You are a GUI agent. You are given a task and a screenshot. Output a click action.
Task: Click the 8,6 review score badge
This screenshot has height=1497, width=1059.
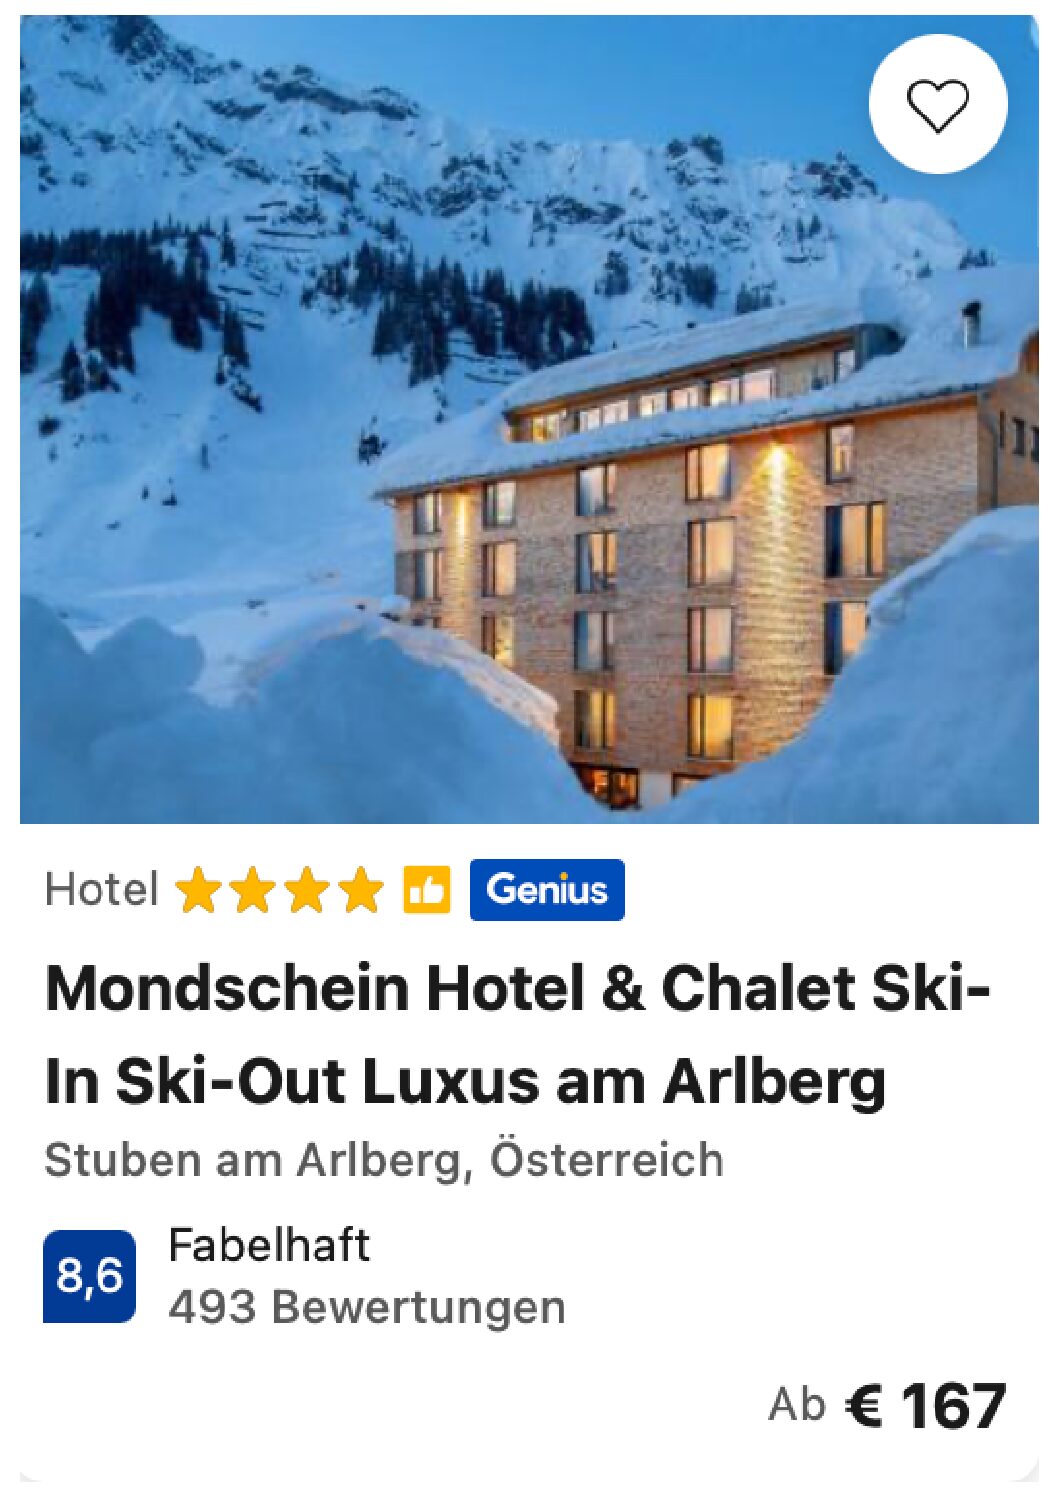tap(89, 1276)
